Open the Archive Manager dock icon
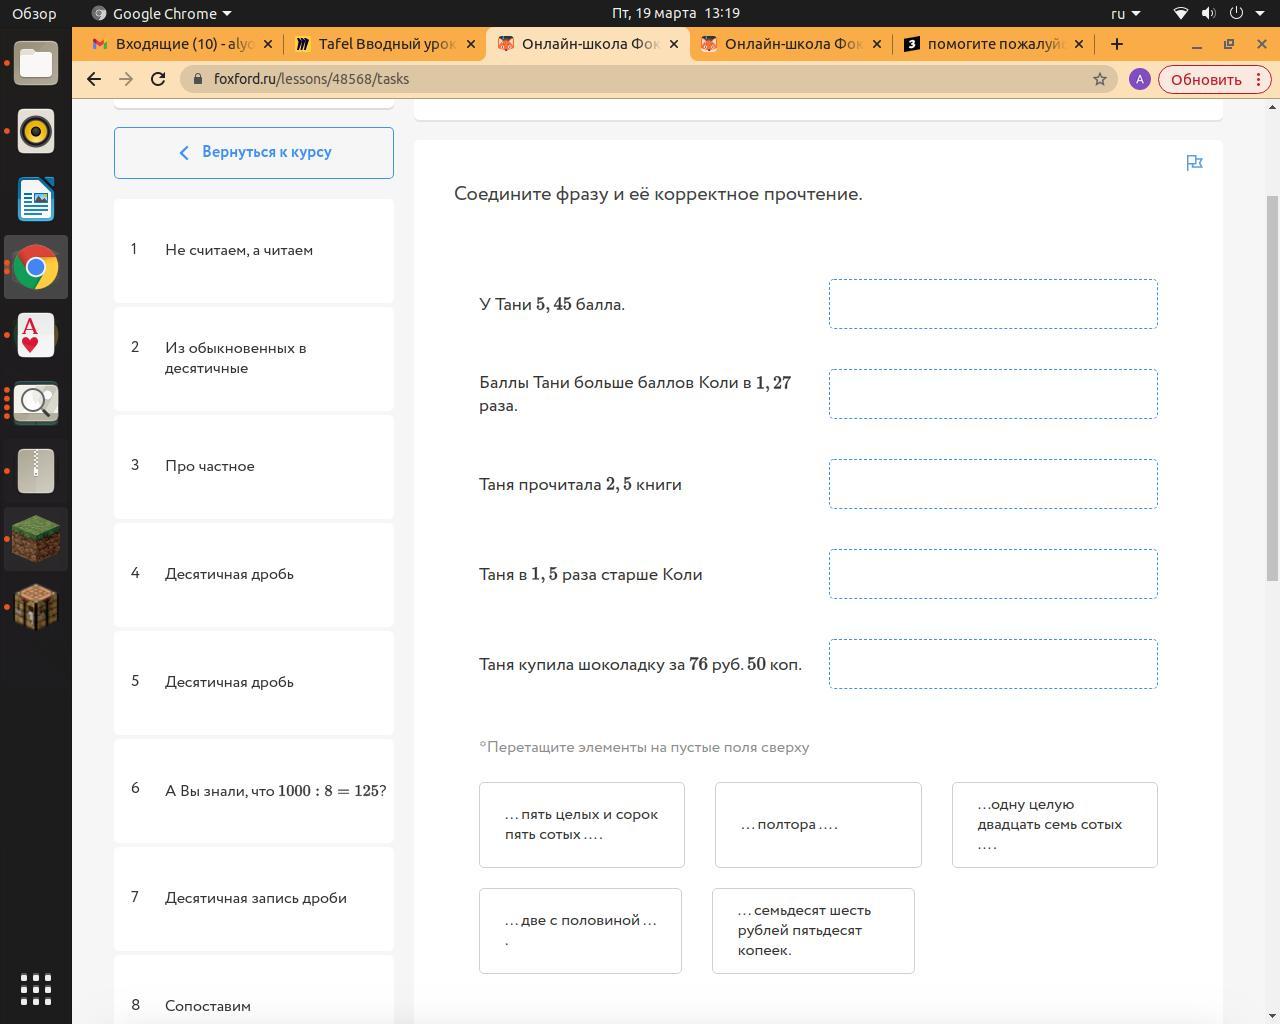The width and height of the screenshot is (1280, 1024). point(36,471)
